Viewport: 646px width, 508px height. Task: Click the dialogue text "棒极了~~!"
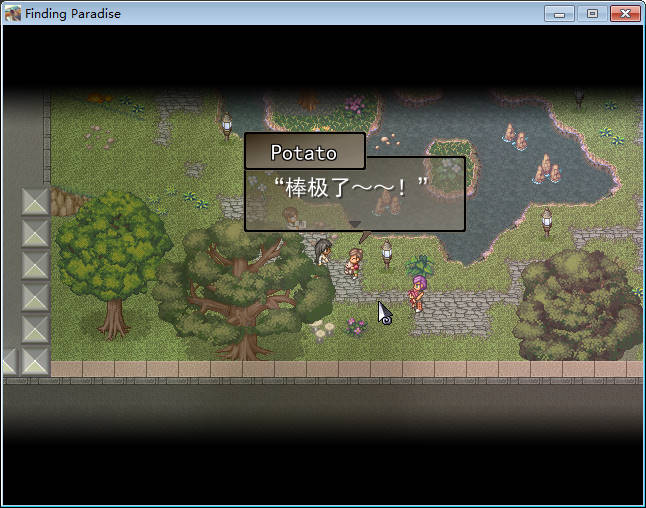point(351,187)
